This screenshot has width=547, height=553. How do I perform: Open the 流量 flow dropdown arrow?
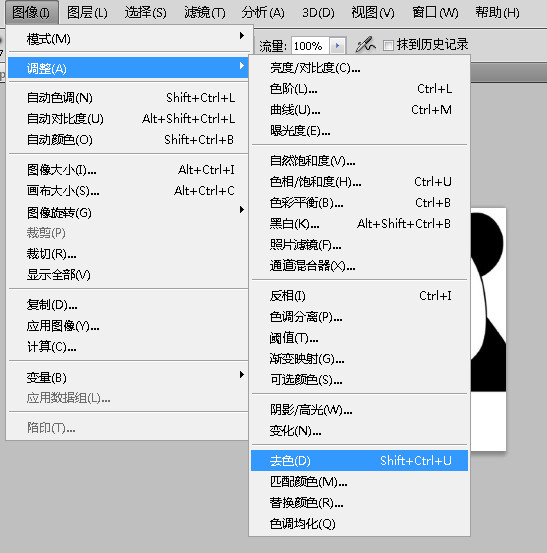pos(338,45)
